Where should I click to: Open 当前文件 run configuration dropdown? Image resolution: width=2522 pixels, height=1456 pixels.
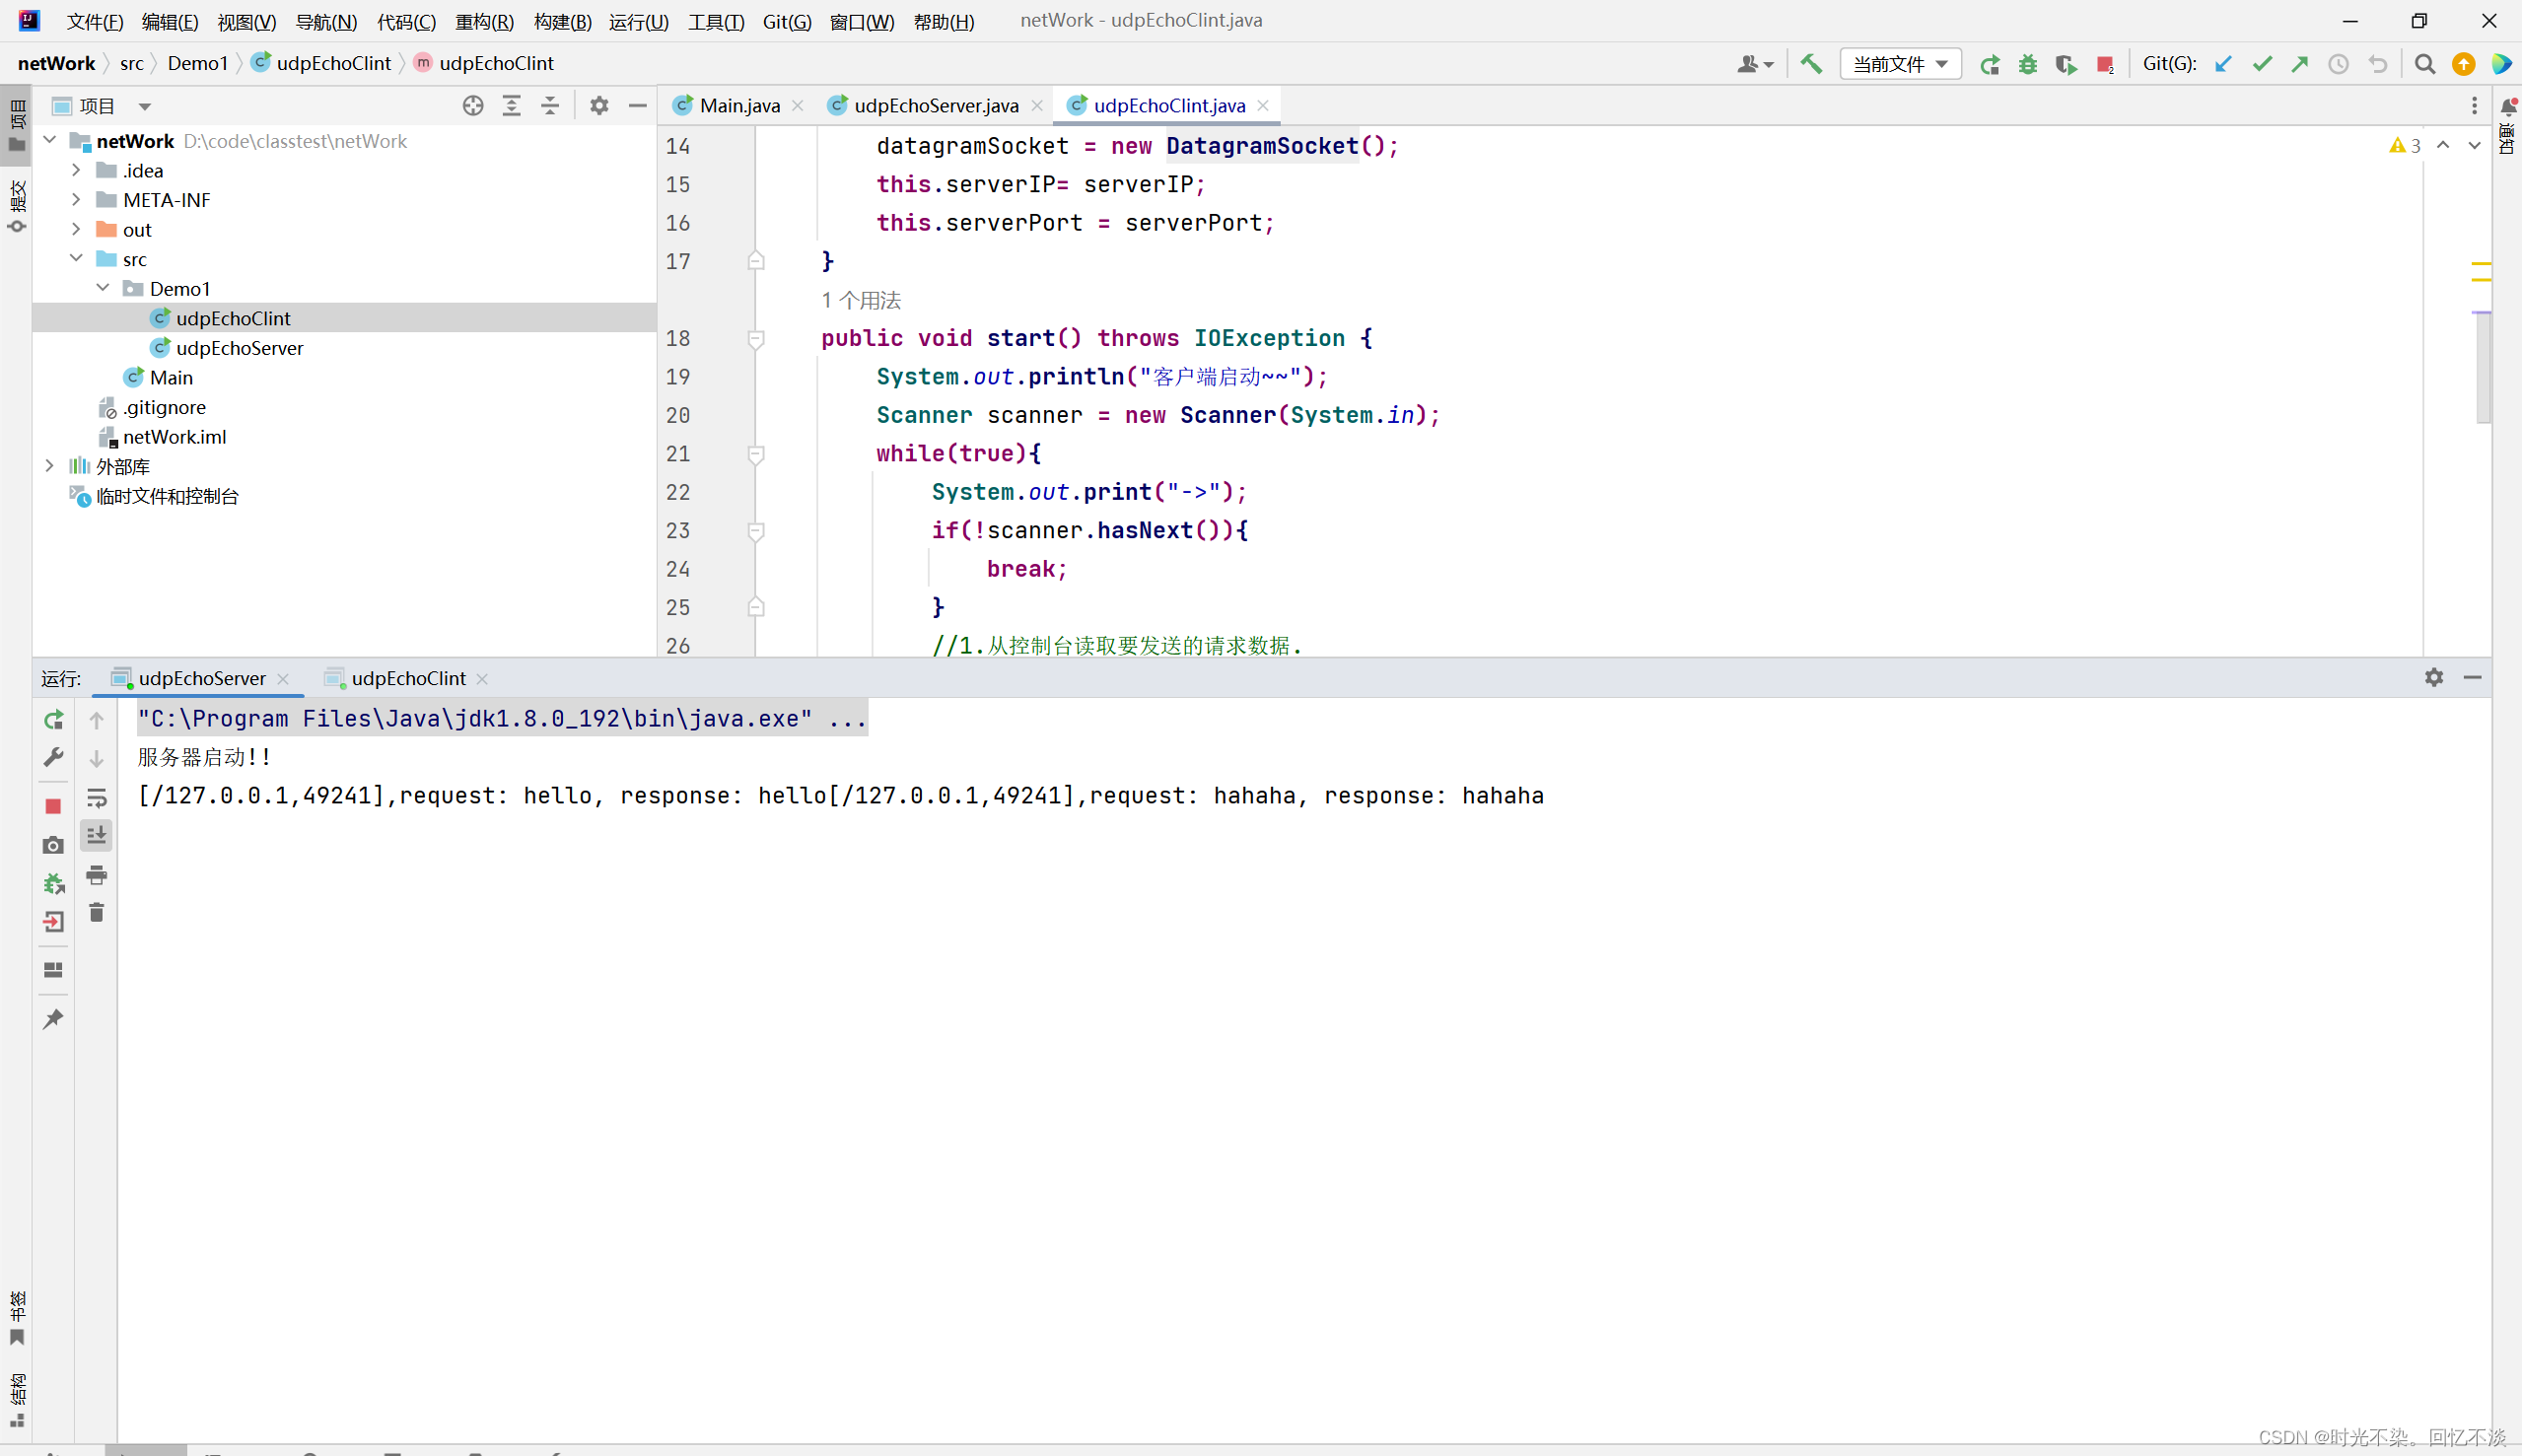(x=1900, y=64)
